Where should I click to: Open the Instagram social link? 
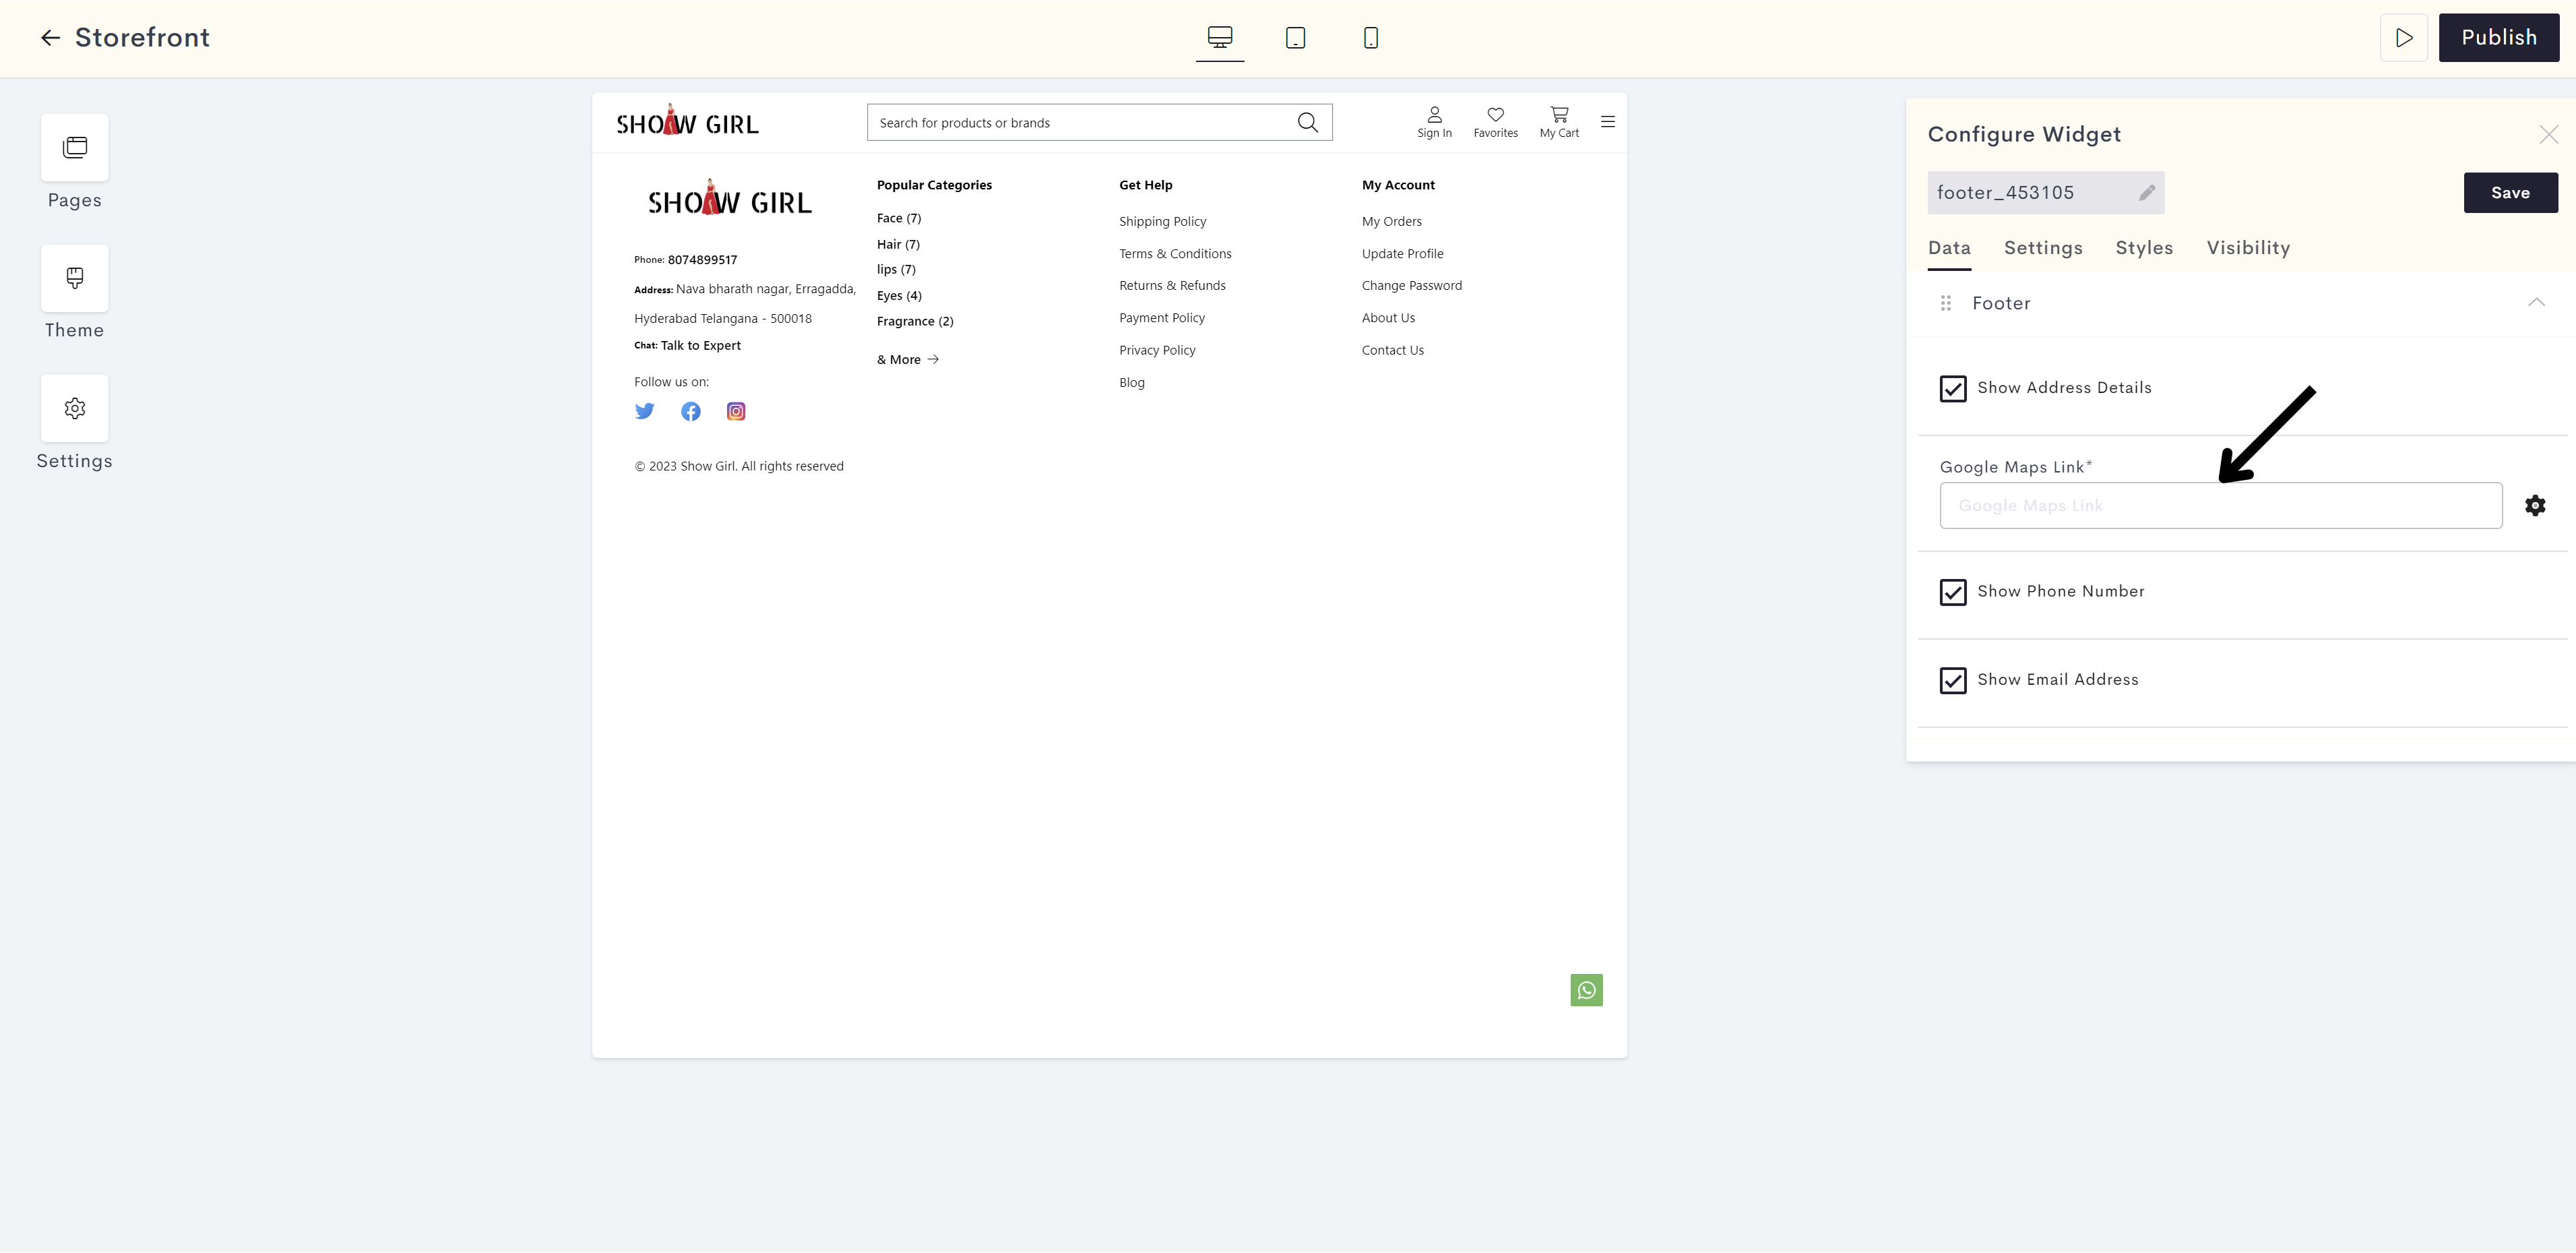pos(736,412)
